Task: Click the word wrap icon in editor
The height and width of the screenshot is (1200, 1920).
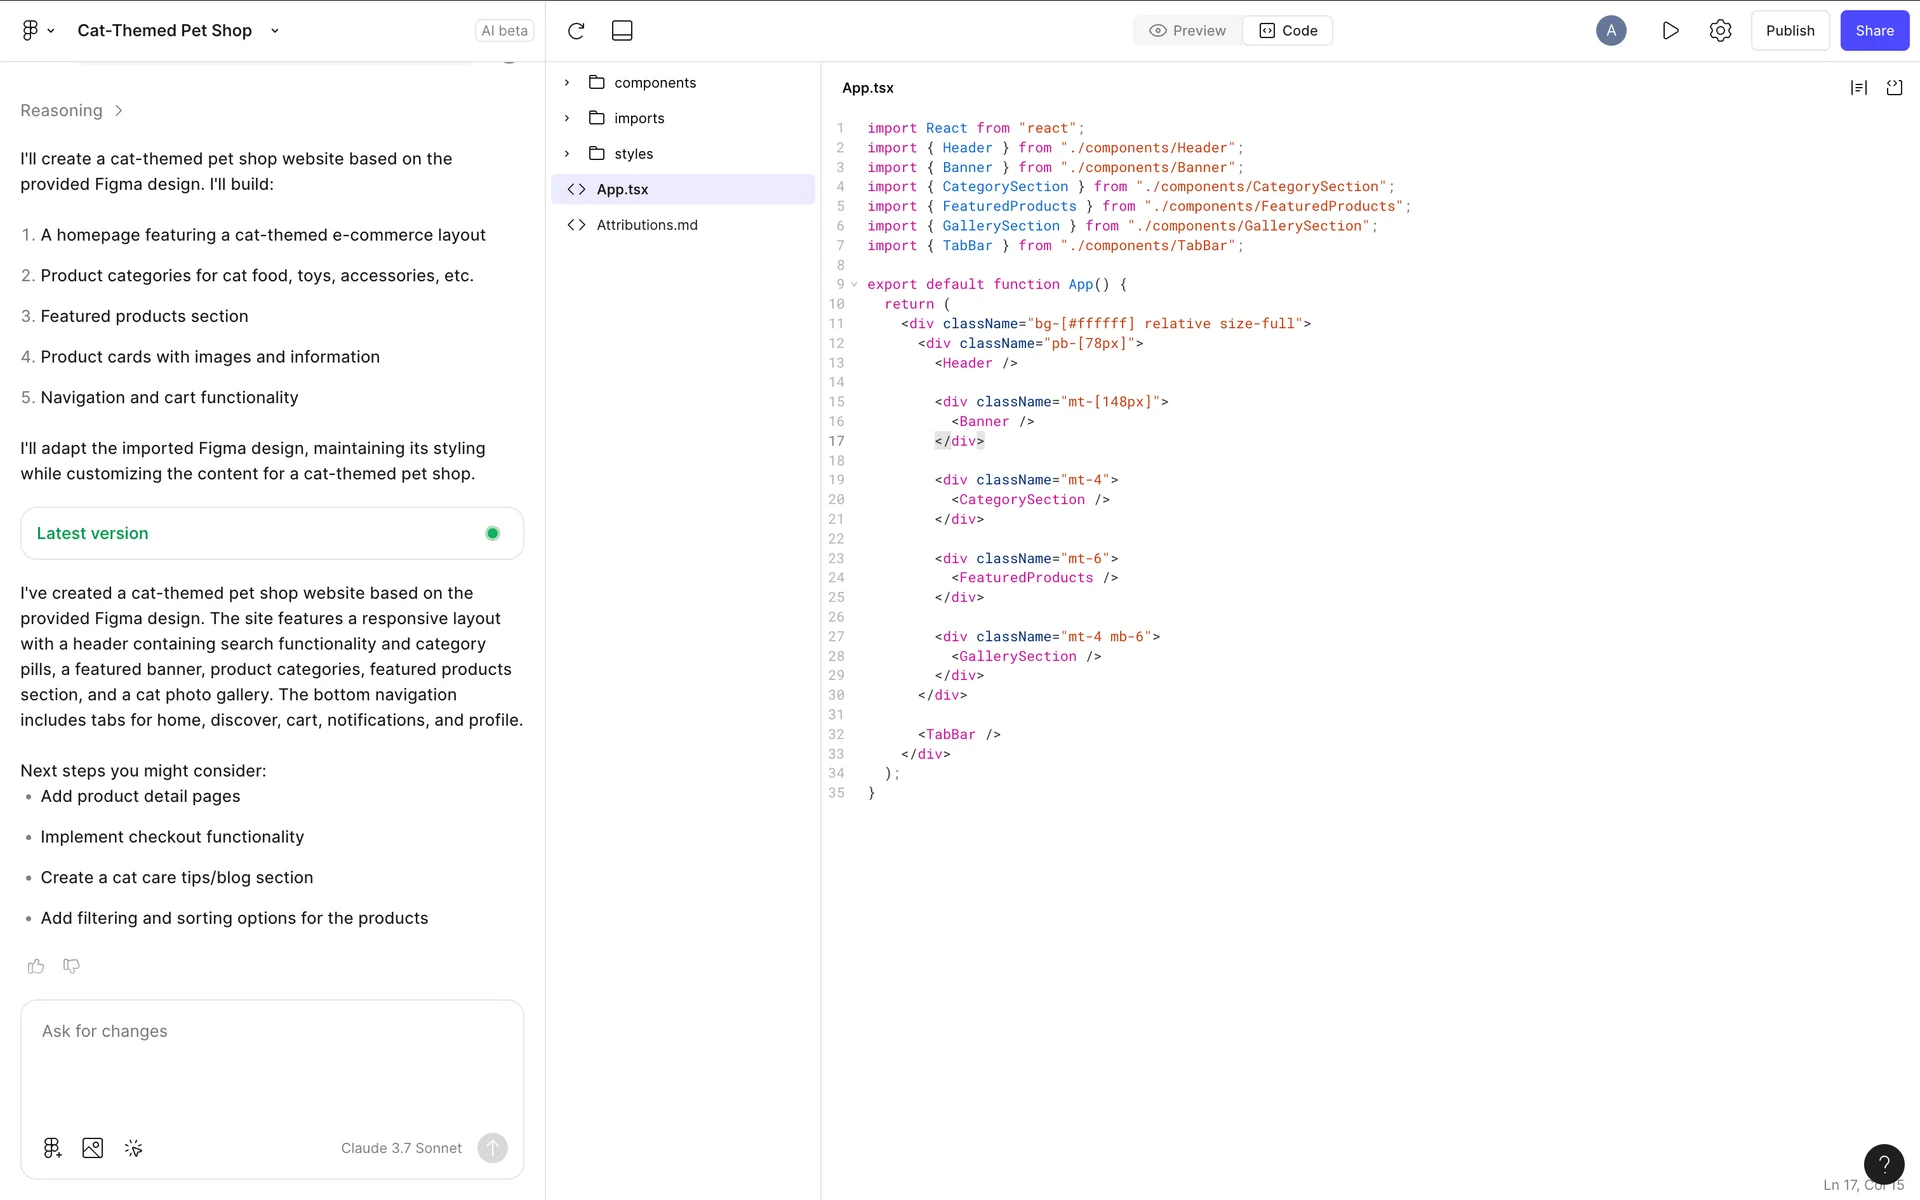Action: coord(1859,88)
